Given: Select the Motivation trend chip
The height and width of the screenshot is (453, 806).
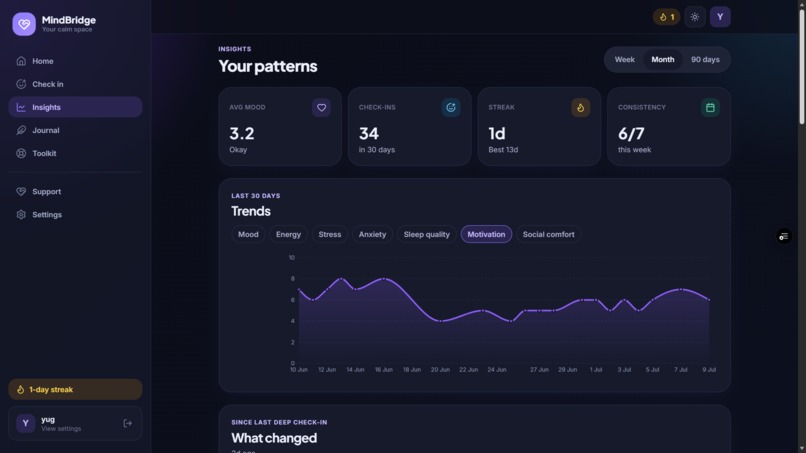Looking at the screenshot, I should coord(486,234).
